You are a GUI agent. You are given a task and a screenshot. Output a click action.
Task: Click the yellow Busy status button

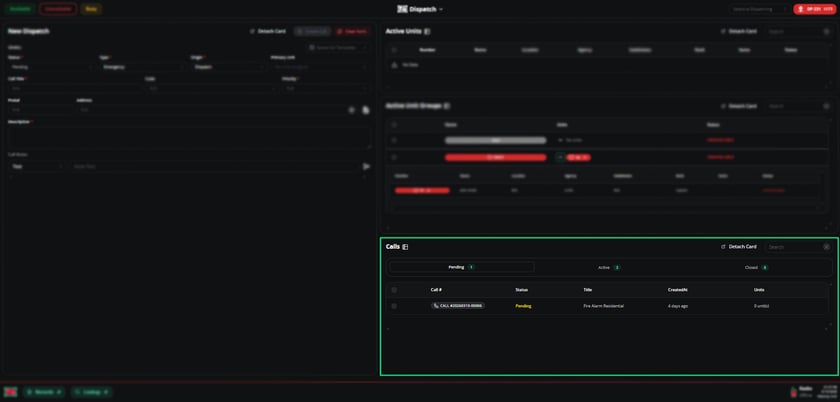tap(91, 9)
